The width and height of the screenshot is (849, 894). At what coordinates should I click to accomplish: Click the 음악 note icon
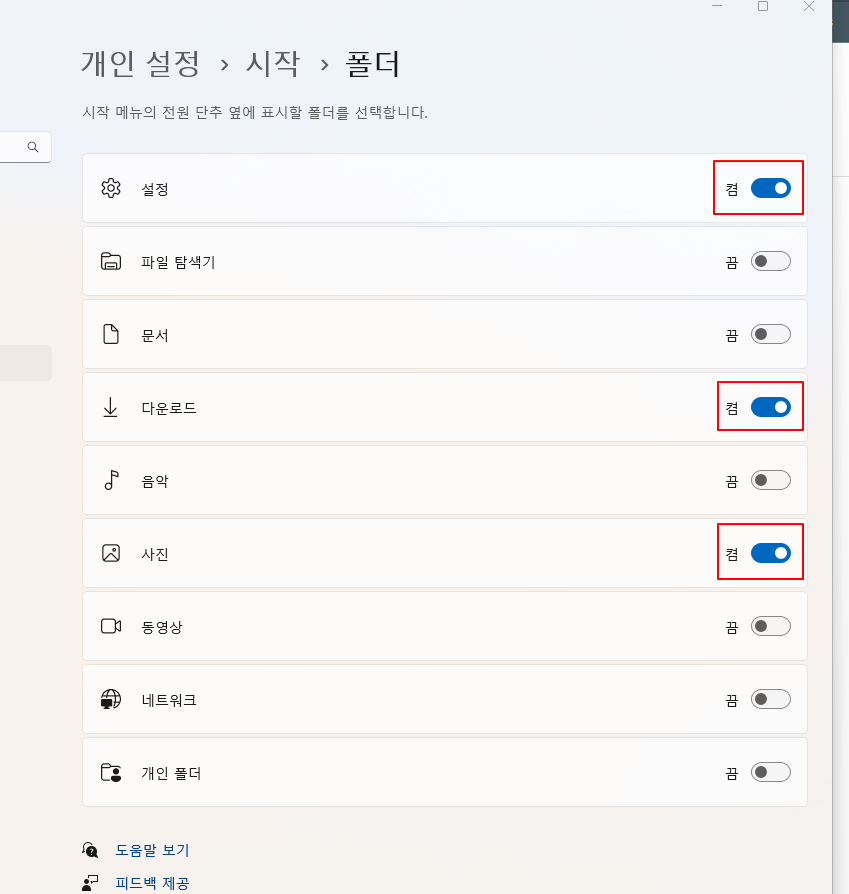tap(111, 480)
